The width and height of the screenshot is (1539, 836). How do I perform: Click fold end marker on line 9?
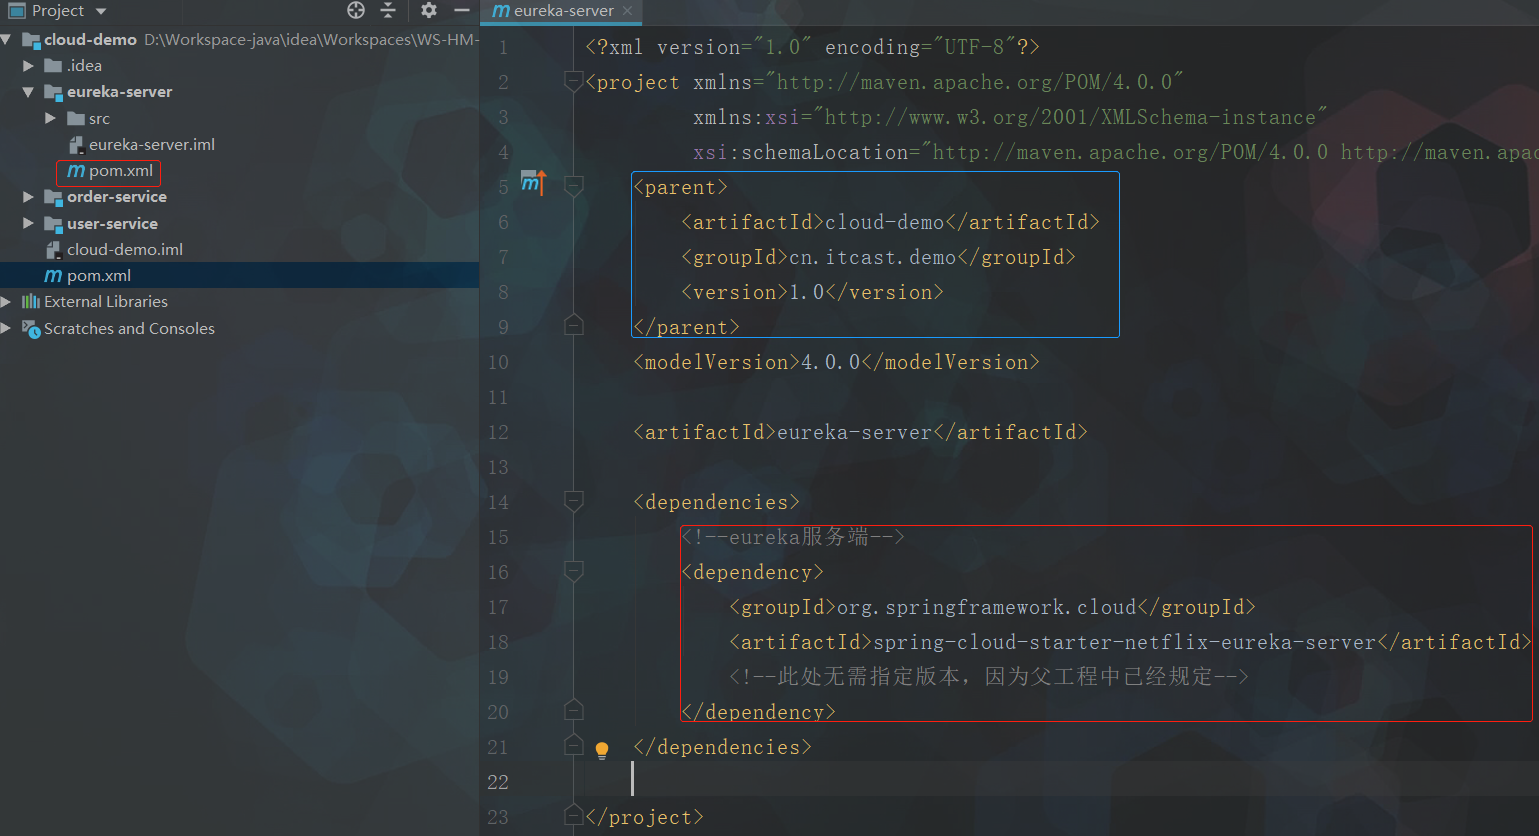(574, 323)
